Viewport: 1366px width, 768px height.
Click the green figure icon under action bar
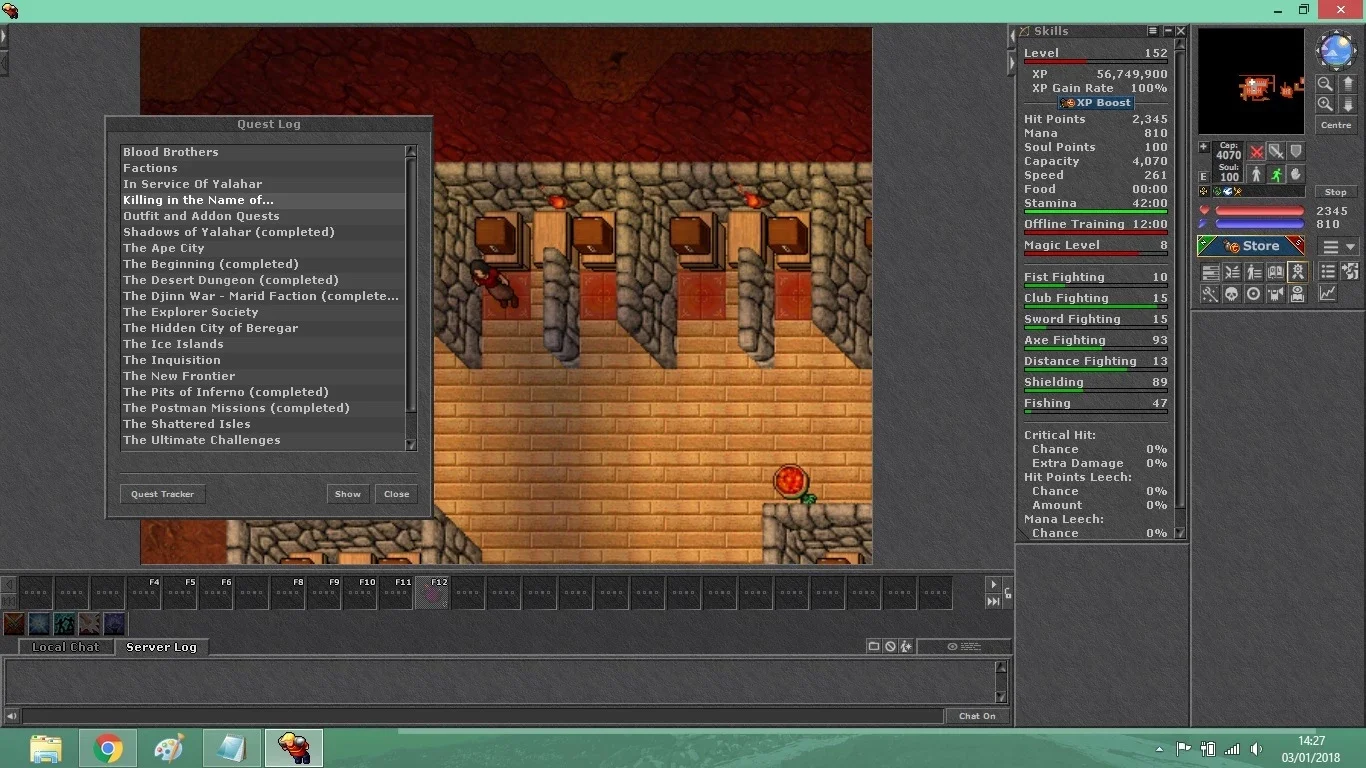click(x=64, y=624)
